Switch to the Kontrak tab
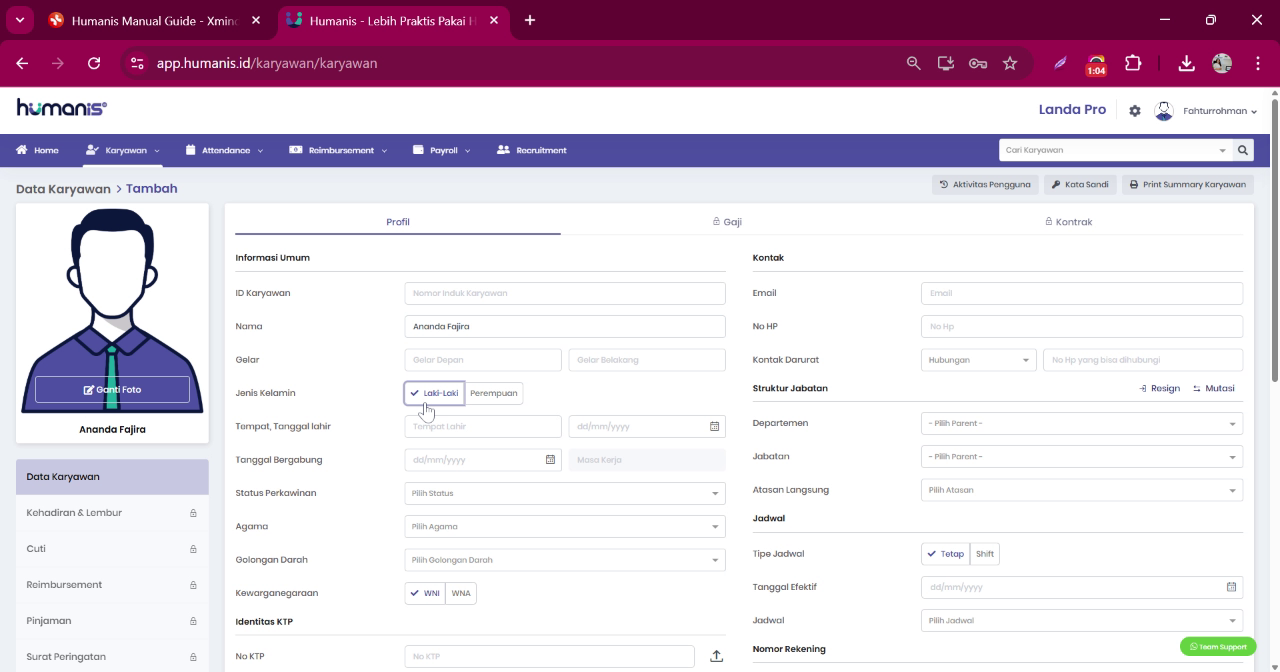This screenshot has height=672, width=1280. (1069, 222)
